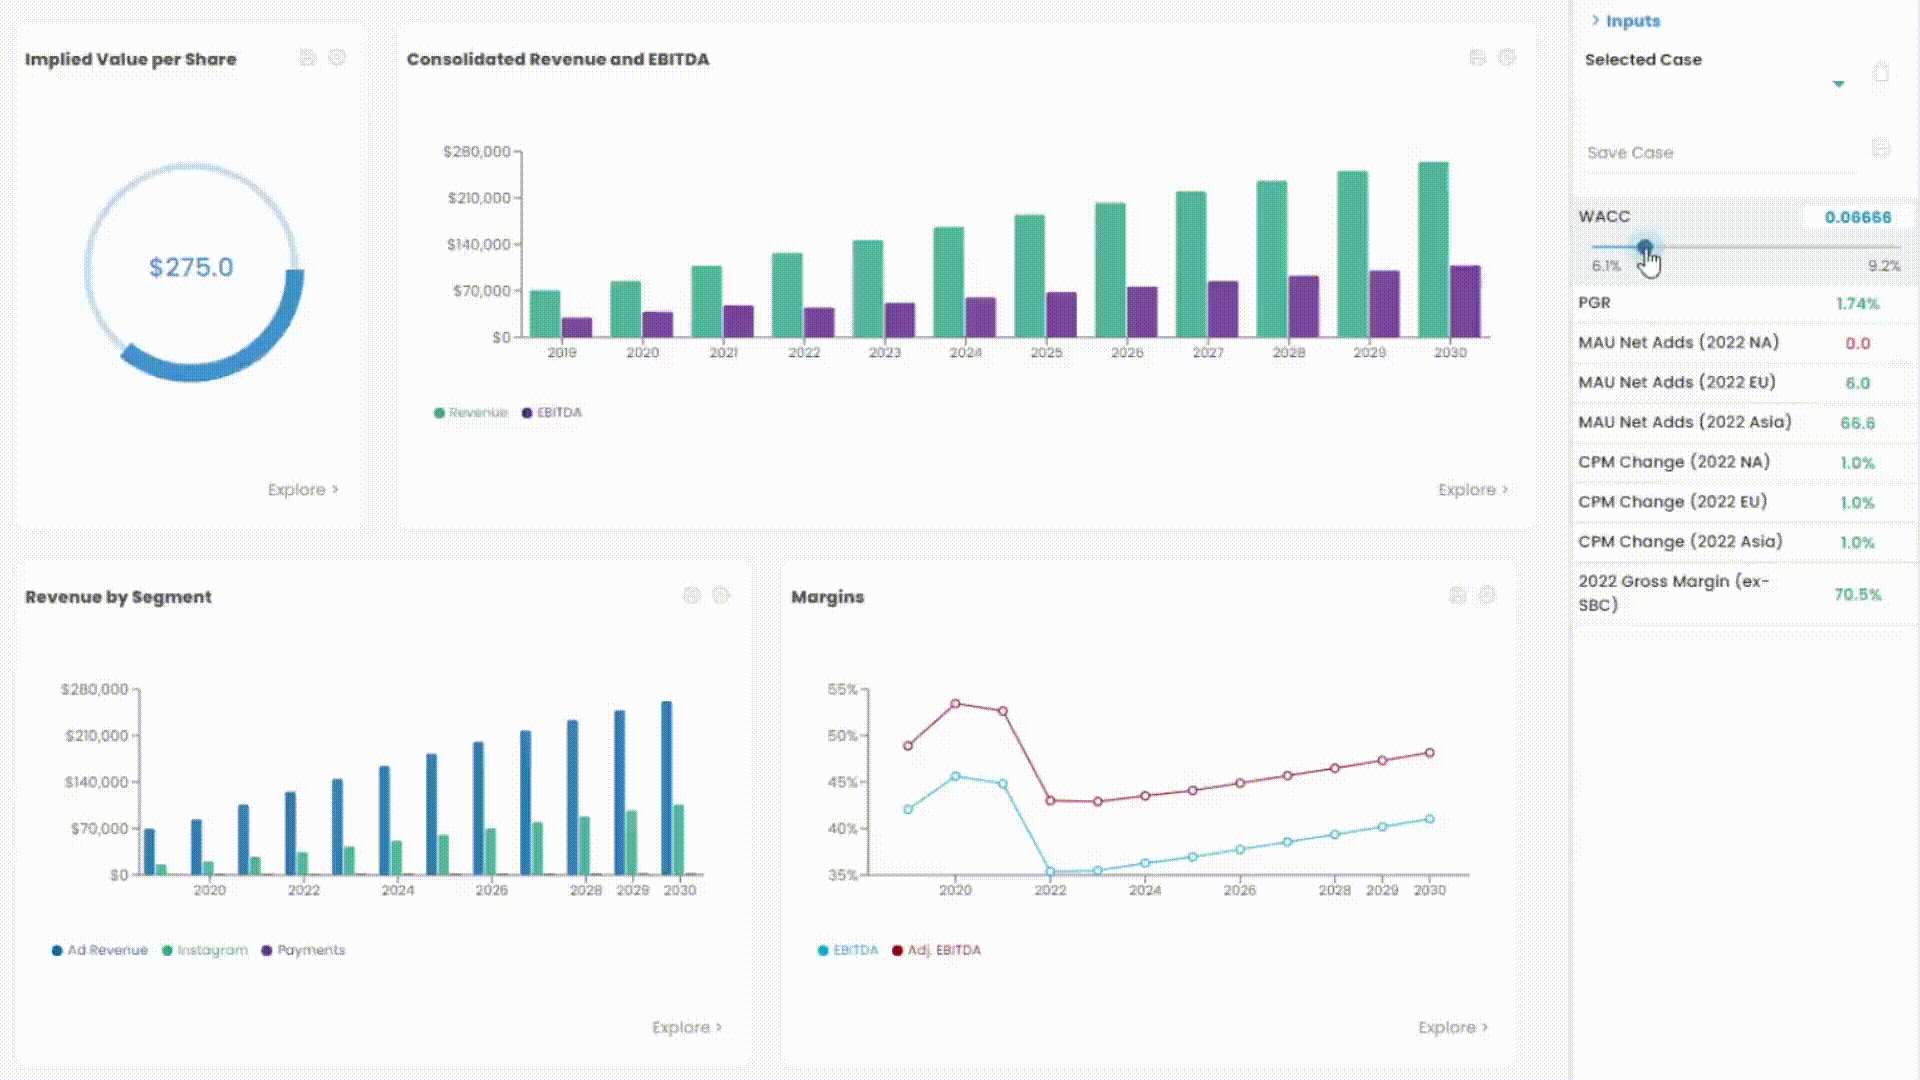The height and width of the screenshot is (1080, 1920).
Task: Click save icon on Implied Value card
Action: (x=308, y=58)
